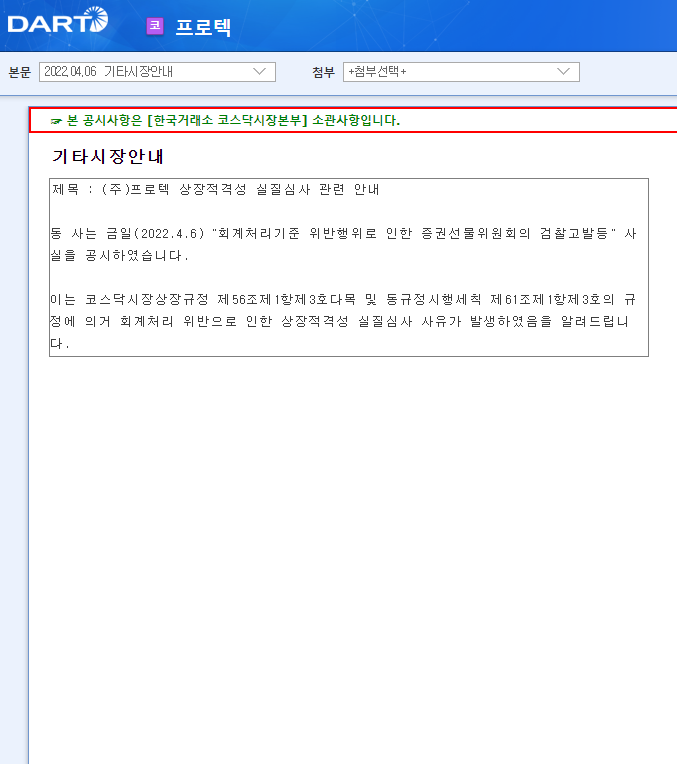The image size is (677, 764).
Task: Click the green notice about 한국거래소 코스닥시장본부
Action: click(233, 120)
